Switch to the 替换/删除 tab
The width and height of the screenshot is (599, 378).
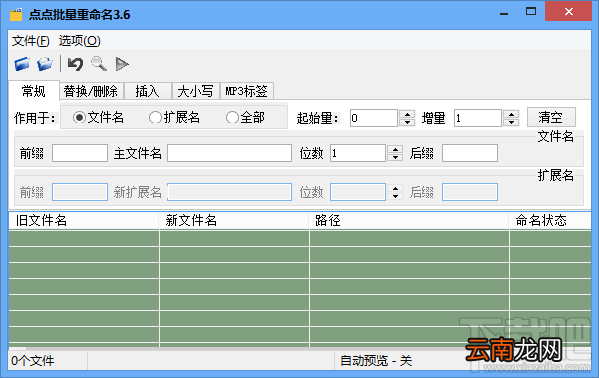[x=91, y=91]
